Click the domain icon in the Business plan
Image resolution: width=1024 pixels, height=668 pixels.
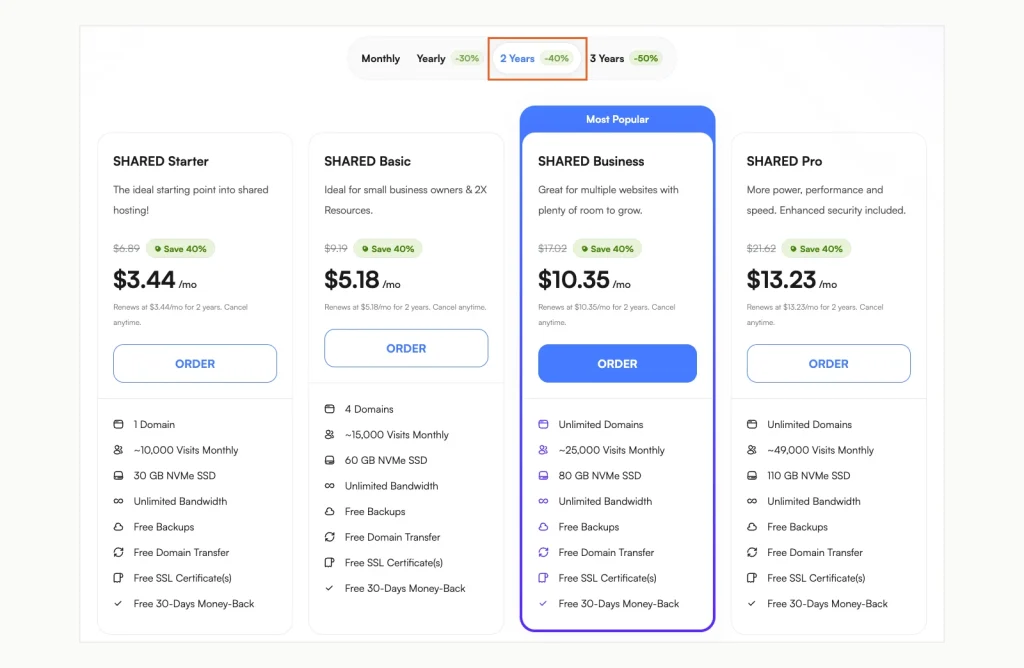pos(543,424)
